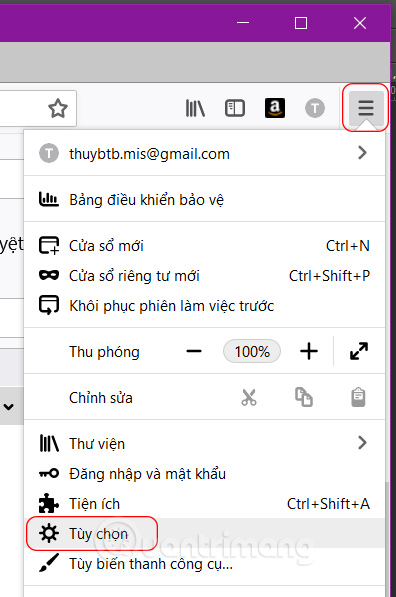The width and height of the screenshot is (396, 597).
Task: Zoom out with the minus button
Action: click(194, 351)
